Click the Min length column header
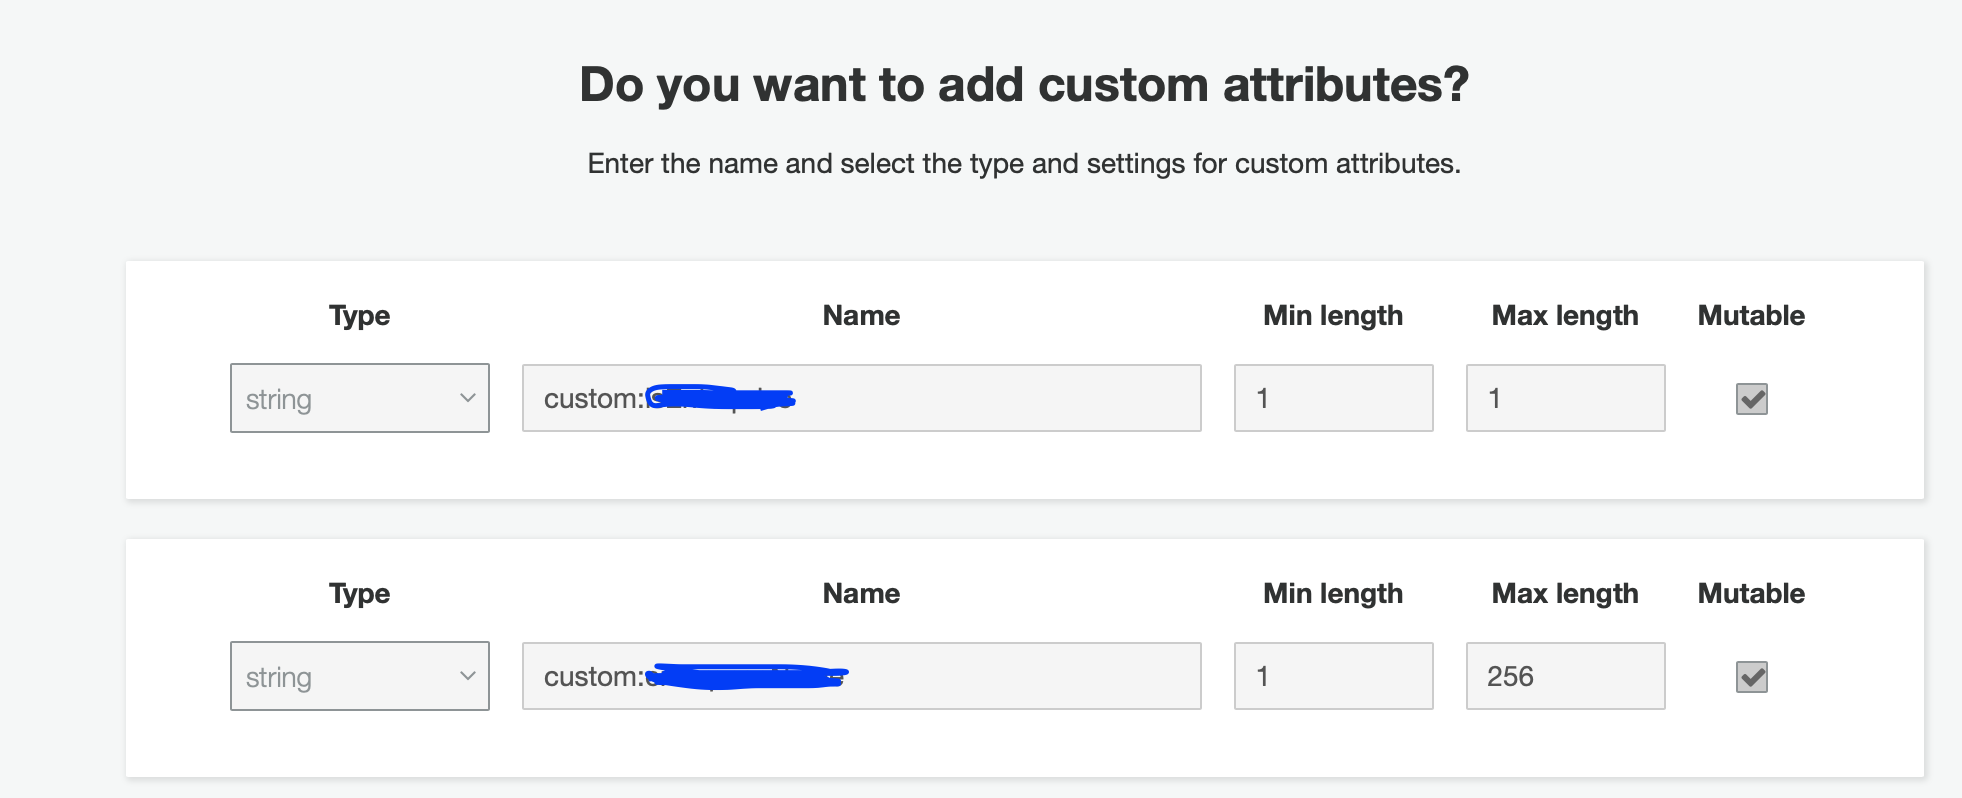 coord(1332,315)
